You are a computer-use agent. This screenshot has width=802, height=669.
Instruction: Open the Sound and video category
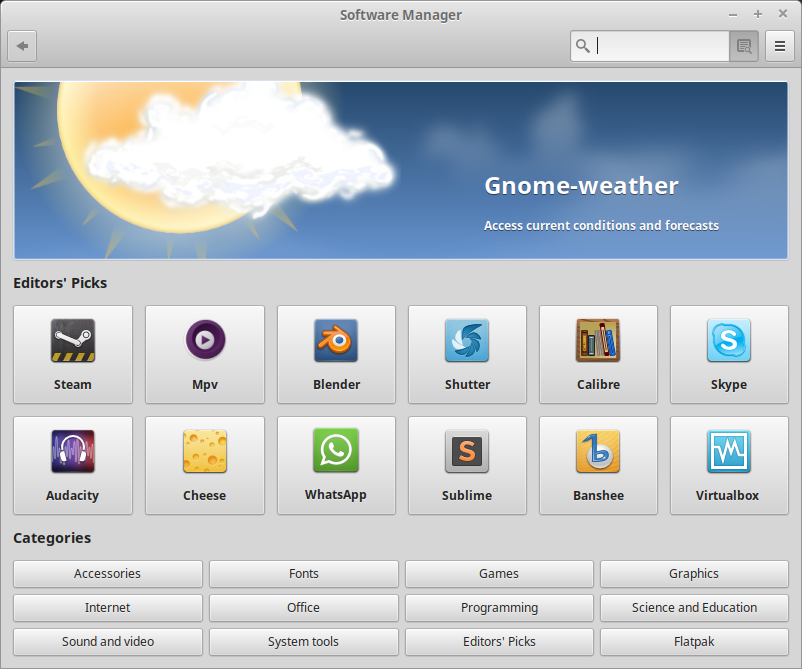[x=108, y=642]
